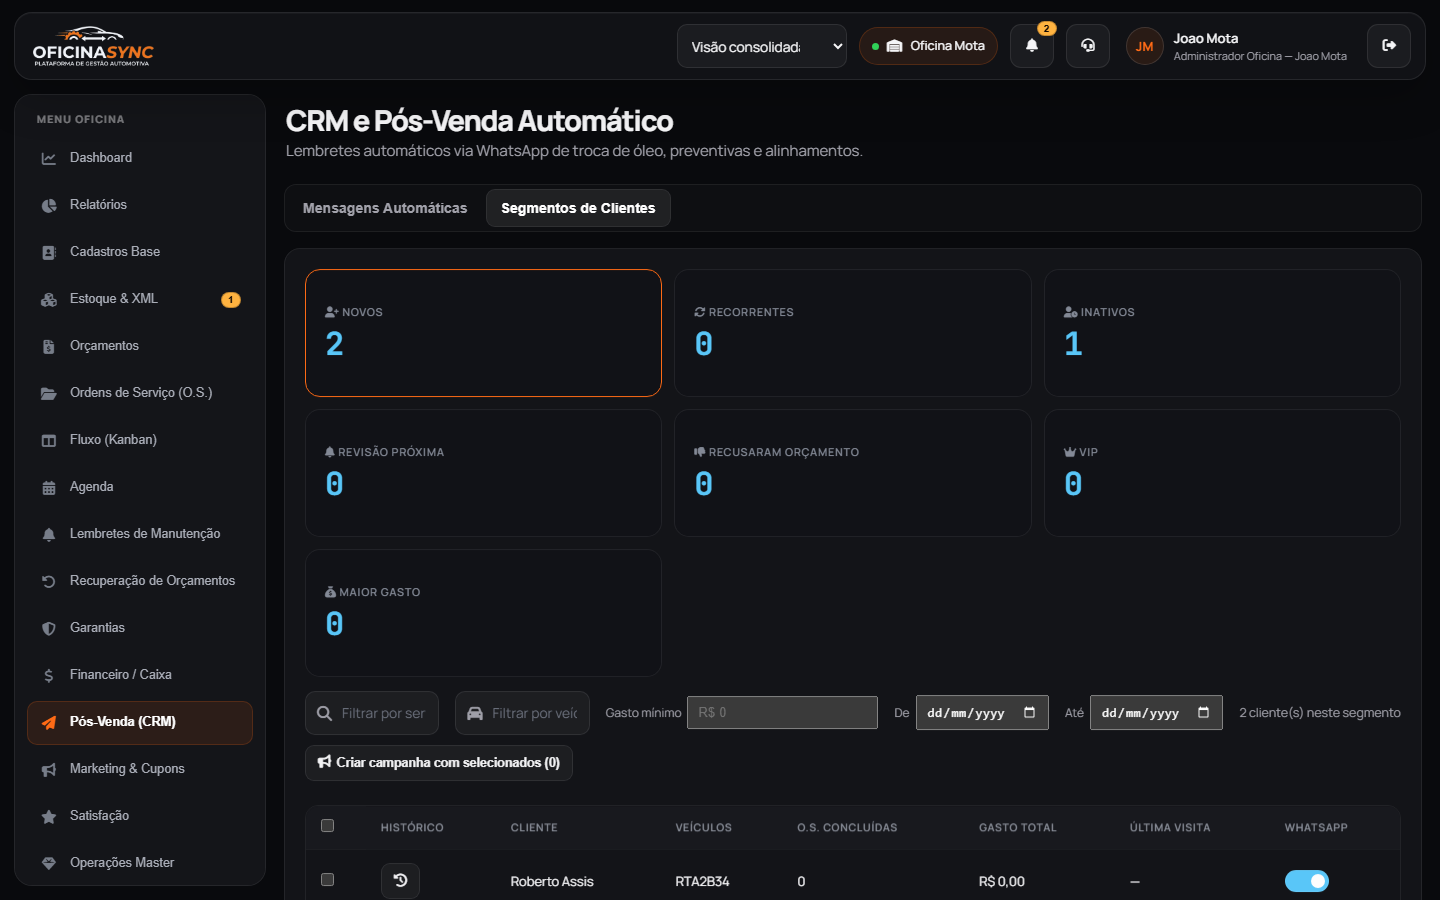This screenshot has height=900, width=1440.
Task: Click the RTA2B34 vehicle plate
Action: [702, 881]
